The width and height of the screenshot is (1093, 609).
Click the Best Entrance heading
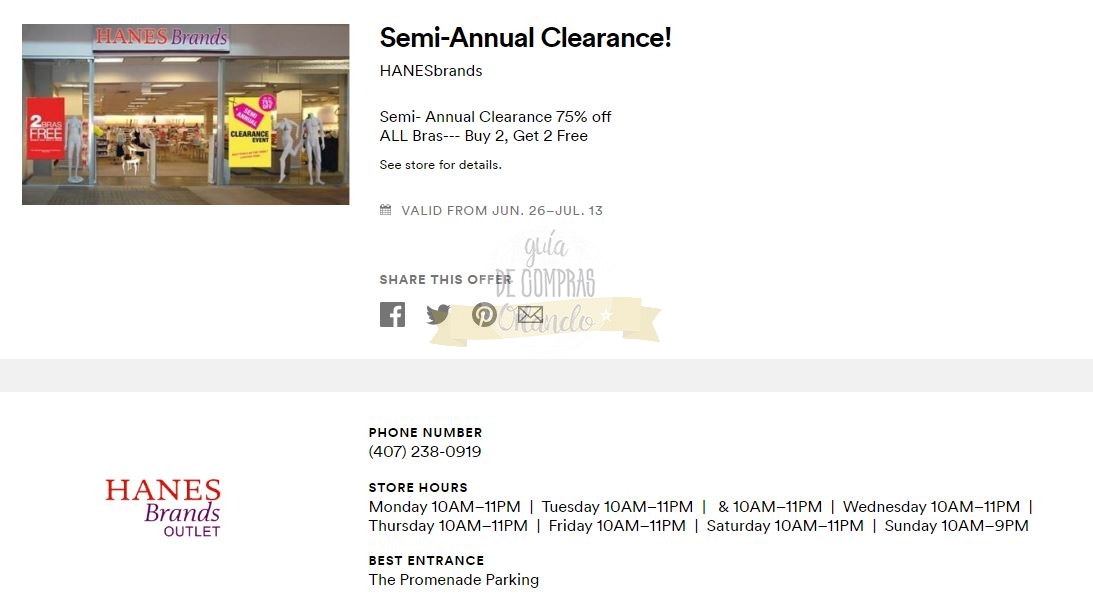click(x=426, y=561)
